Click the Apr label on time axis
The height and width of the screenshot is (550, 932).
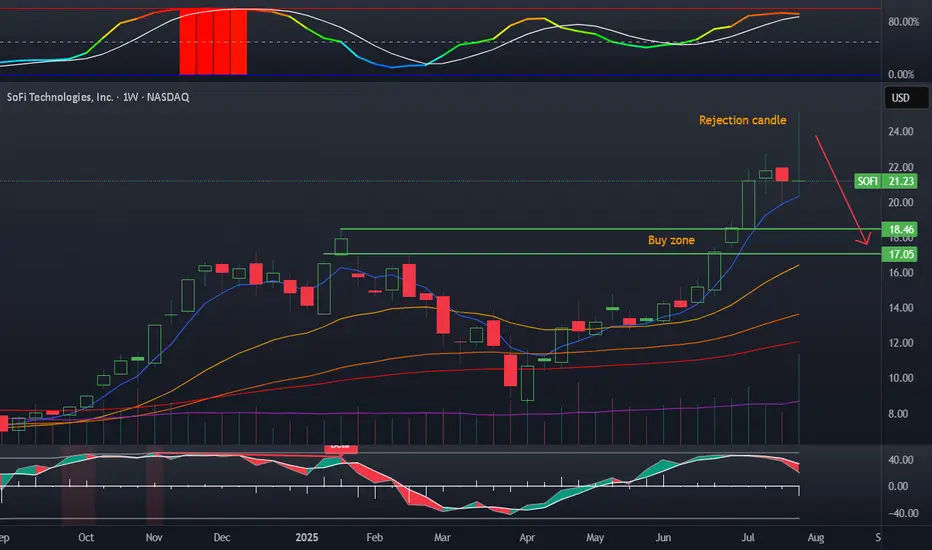527,538
